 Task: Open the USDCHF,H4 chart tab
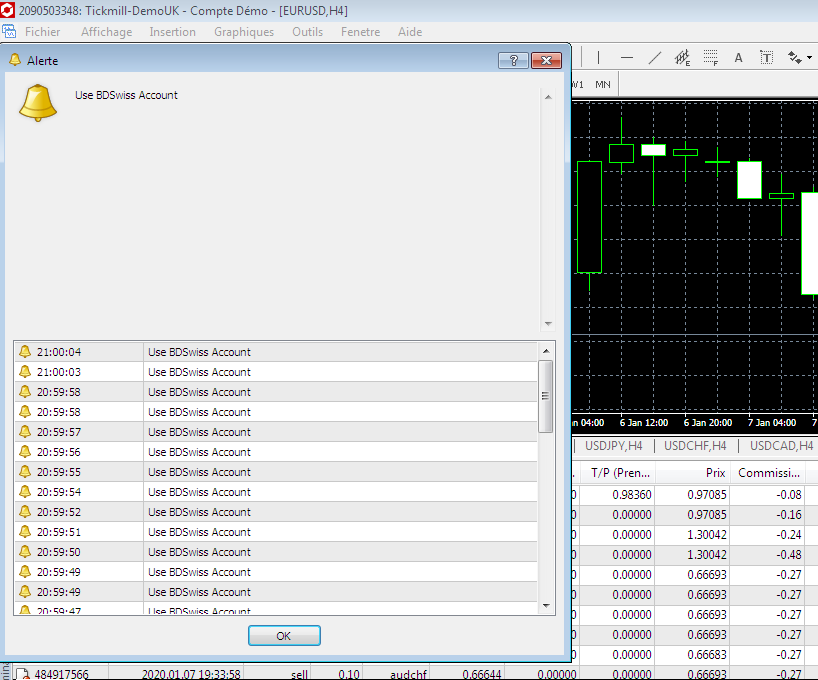coord(694,446)
